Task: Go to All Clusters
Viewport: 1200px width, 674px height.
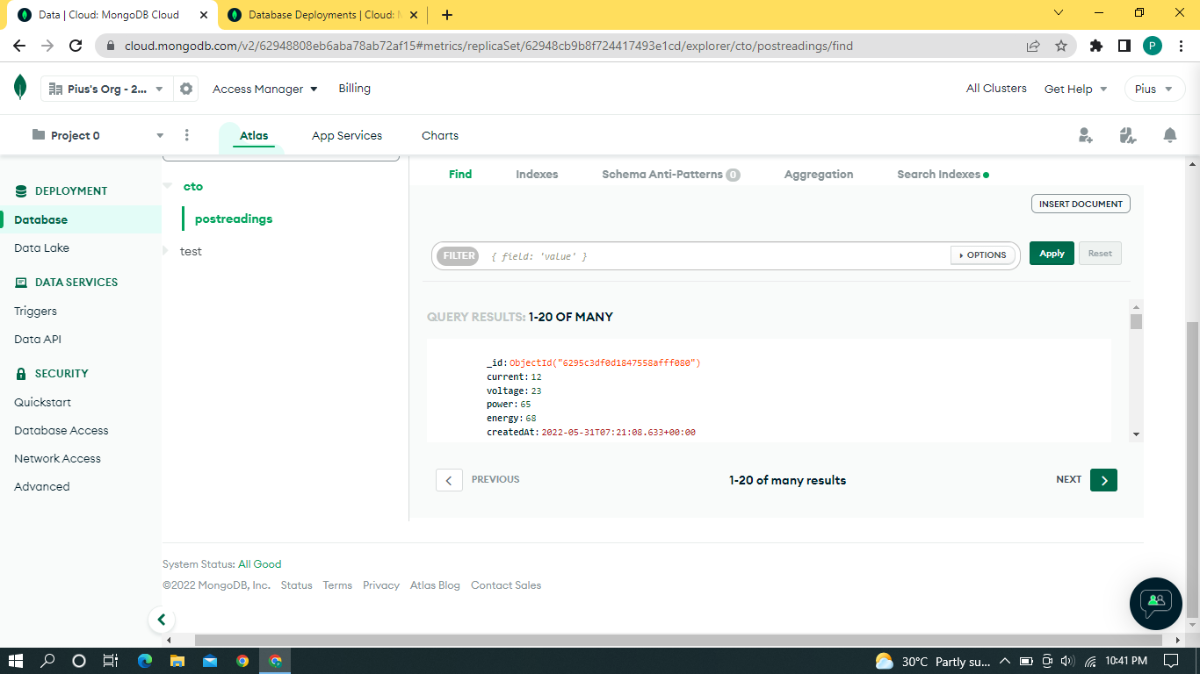Action: (996, 89)
